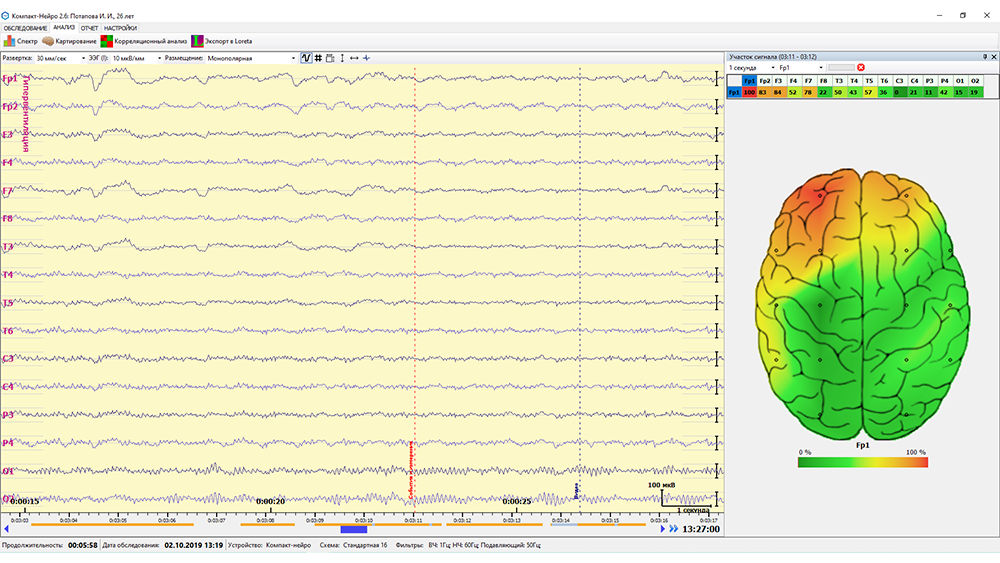
Task: Click the blue scrollbar thumb on timeline
Action: pos(354,529)
